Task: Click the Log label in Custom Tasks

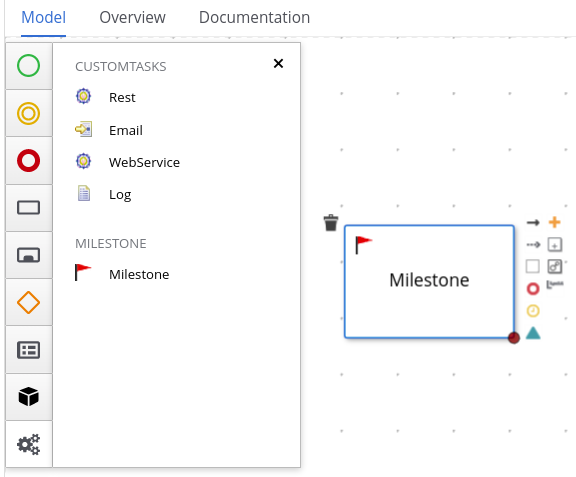Action: tap(120, 195)
